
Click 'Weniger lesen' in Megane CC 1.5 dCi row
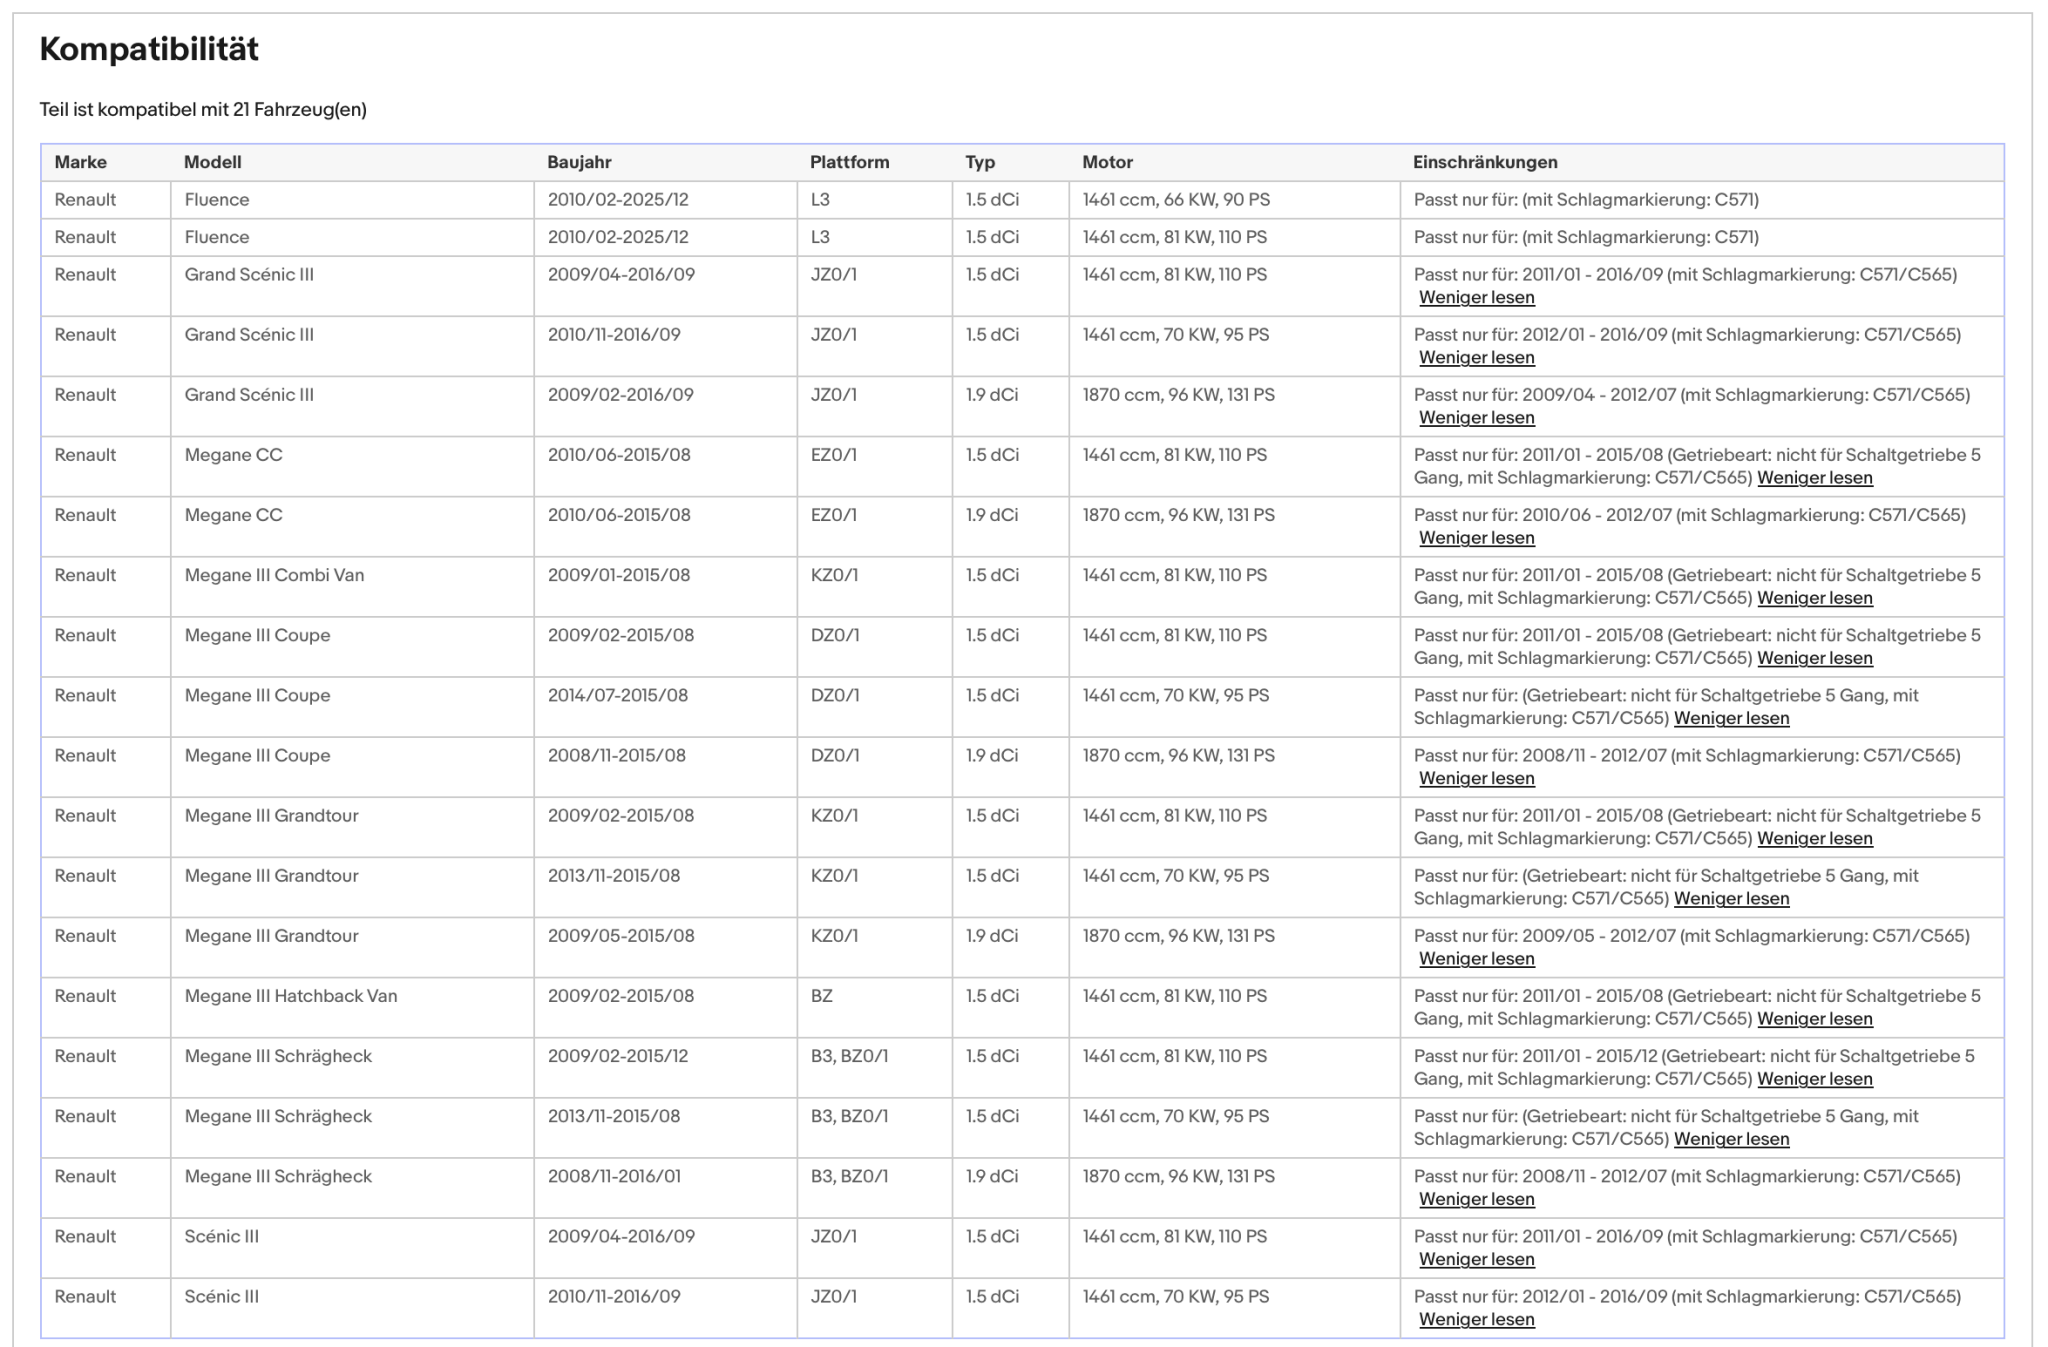point(1815,478)
